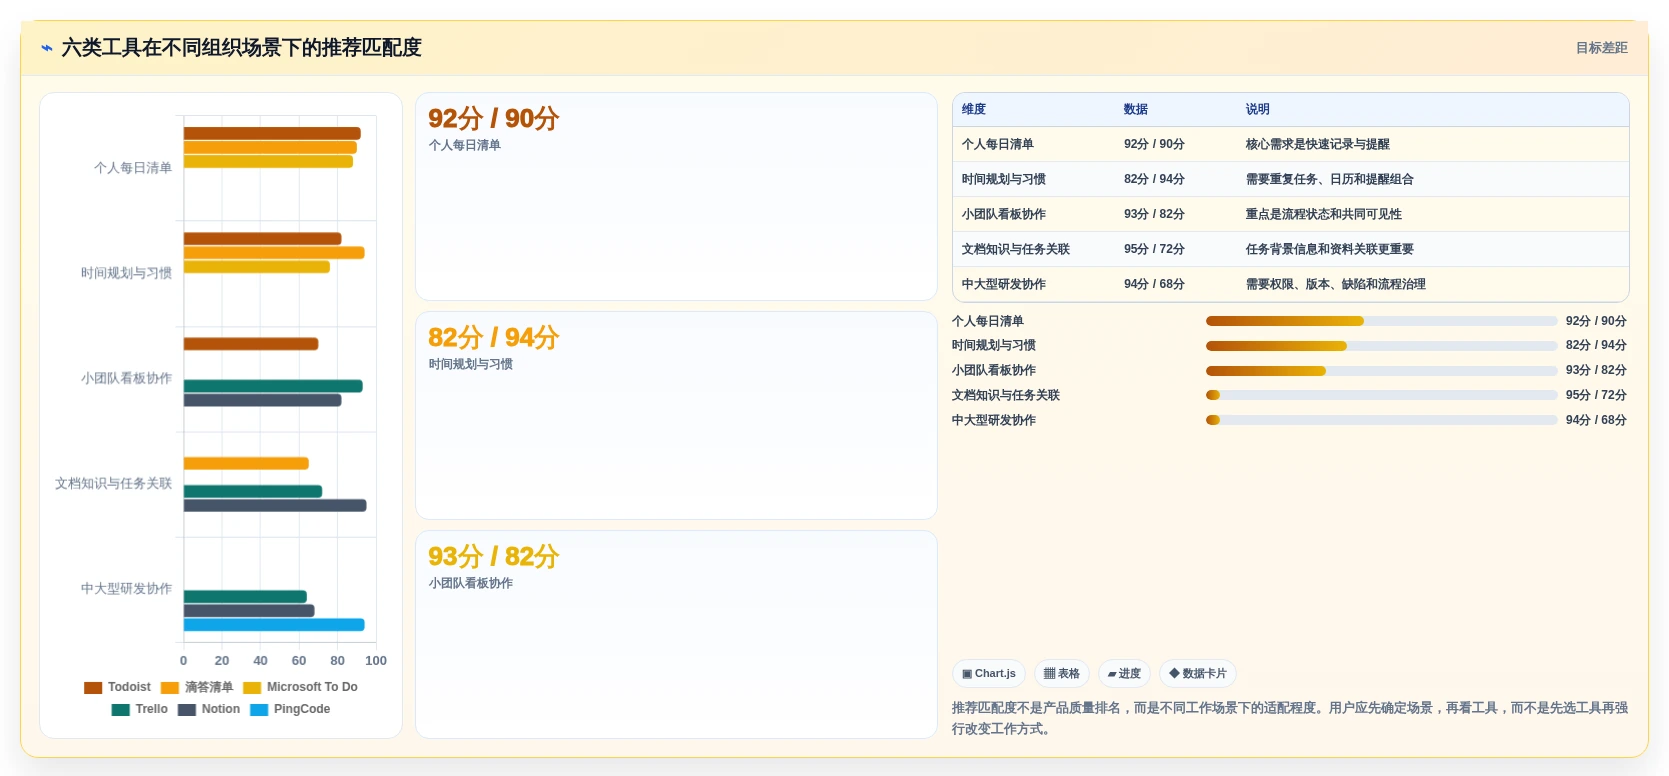Click the 个人每日清单 progress bar
1669x776 pixels.
coord(1381,321)
